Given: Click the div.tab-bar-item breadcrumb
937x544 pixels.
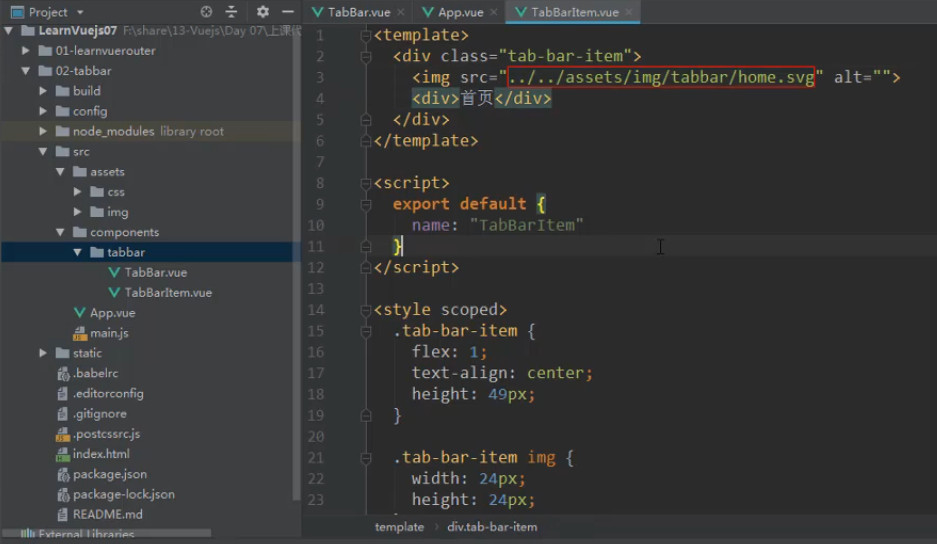Looking at the screenshot, I should (x=492, y=527).
